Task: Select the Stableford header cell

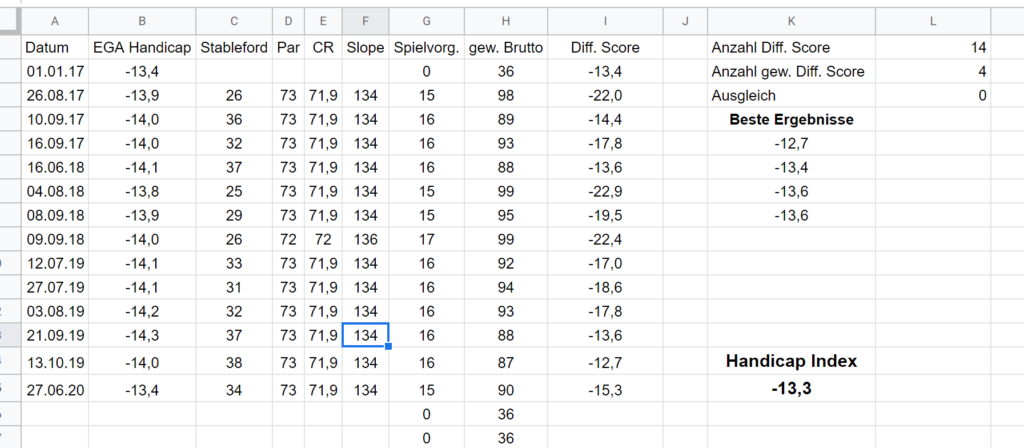Action: tap(234, 48)
